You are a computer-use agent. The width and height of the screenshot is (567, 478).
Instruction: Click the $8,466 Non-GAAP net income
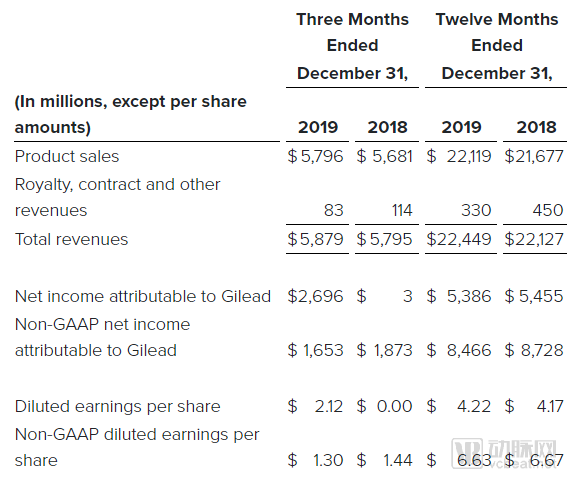click(459, 350)
